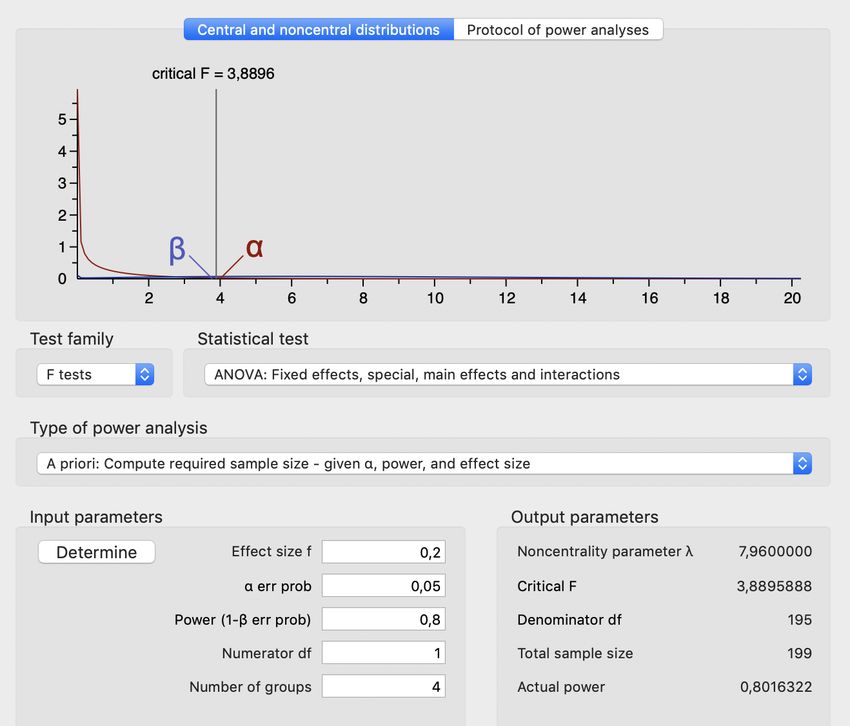Click the α err prob input field
This screenshot has width=850, height=726.
click(x=383, y=586)
